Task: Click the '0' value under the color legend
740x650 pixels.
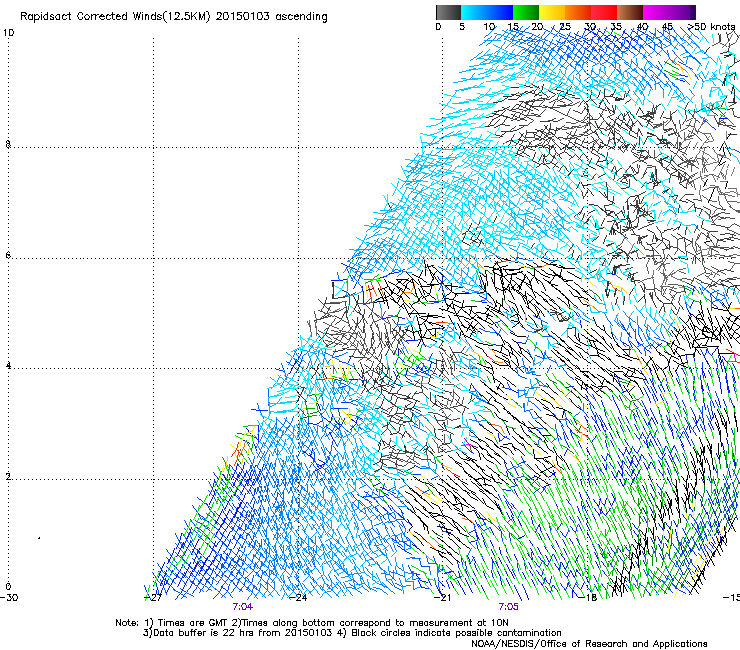Action: (x=438, y=27)
